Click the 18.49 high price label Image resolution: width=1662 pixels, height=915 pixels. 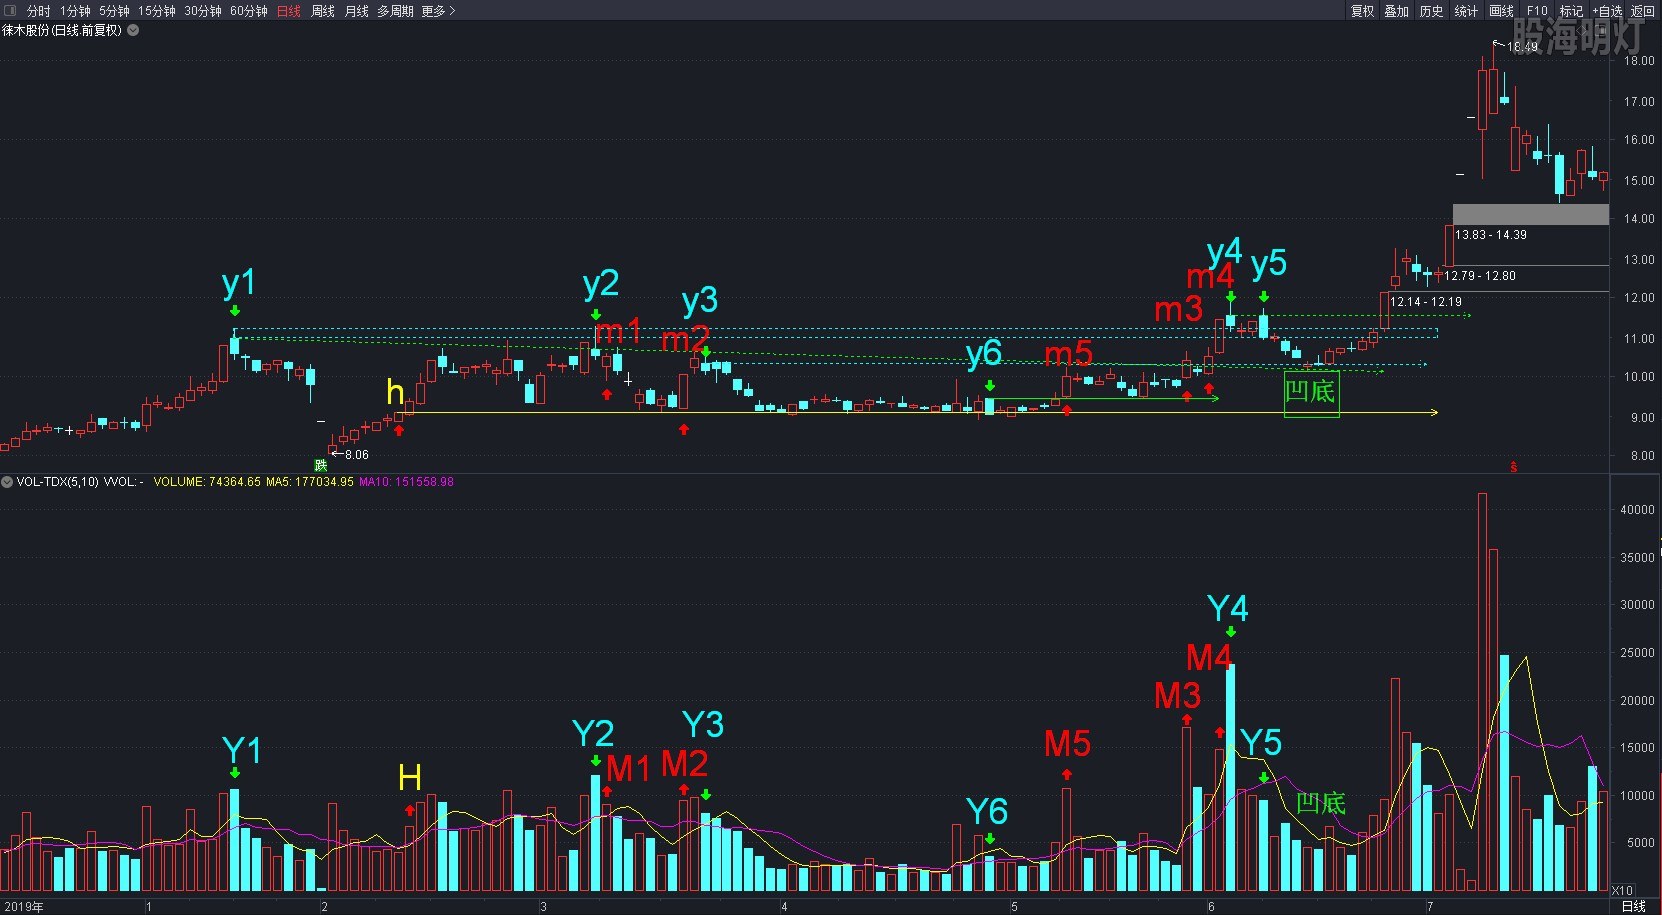click(x=1523, y=47)
